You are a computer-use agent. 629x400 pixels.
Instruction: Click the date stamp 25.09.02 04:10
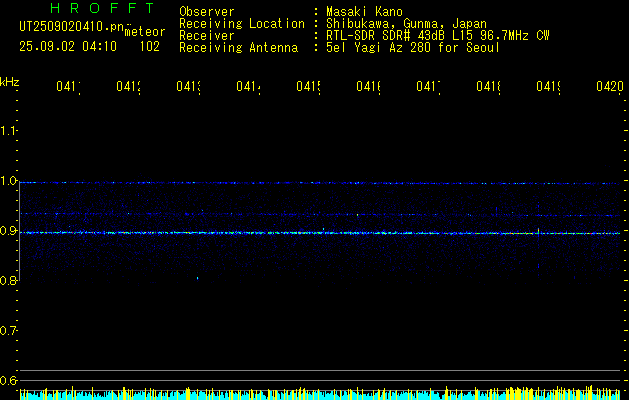(x=68, y=47)
